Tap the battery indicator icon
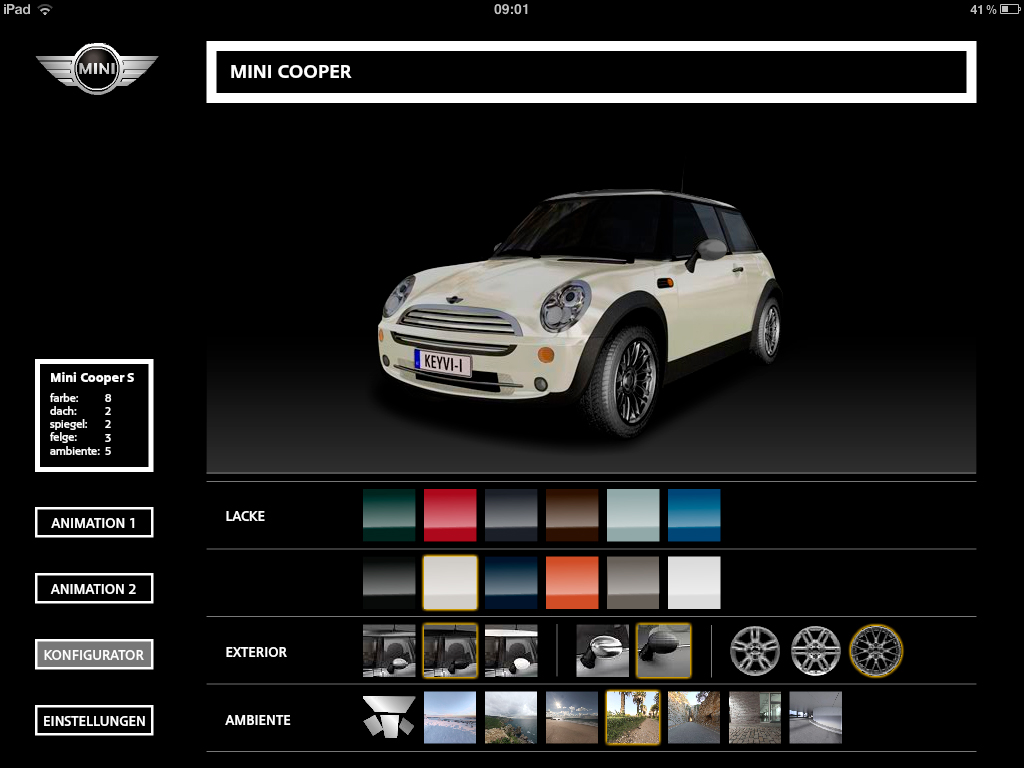1024x768 pixels. 1010,9
